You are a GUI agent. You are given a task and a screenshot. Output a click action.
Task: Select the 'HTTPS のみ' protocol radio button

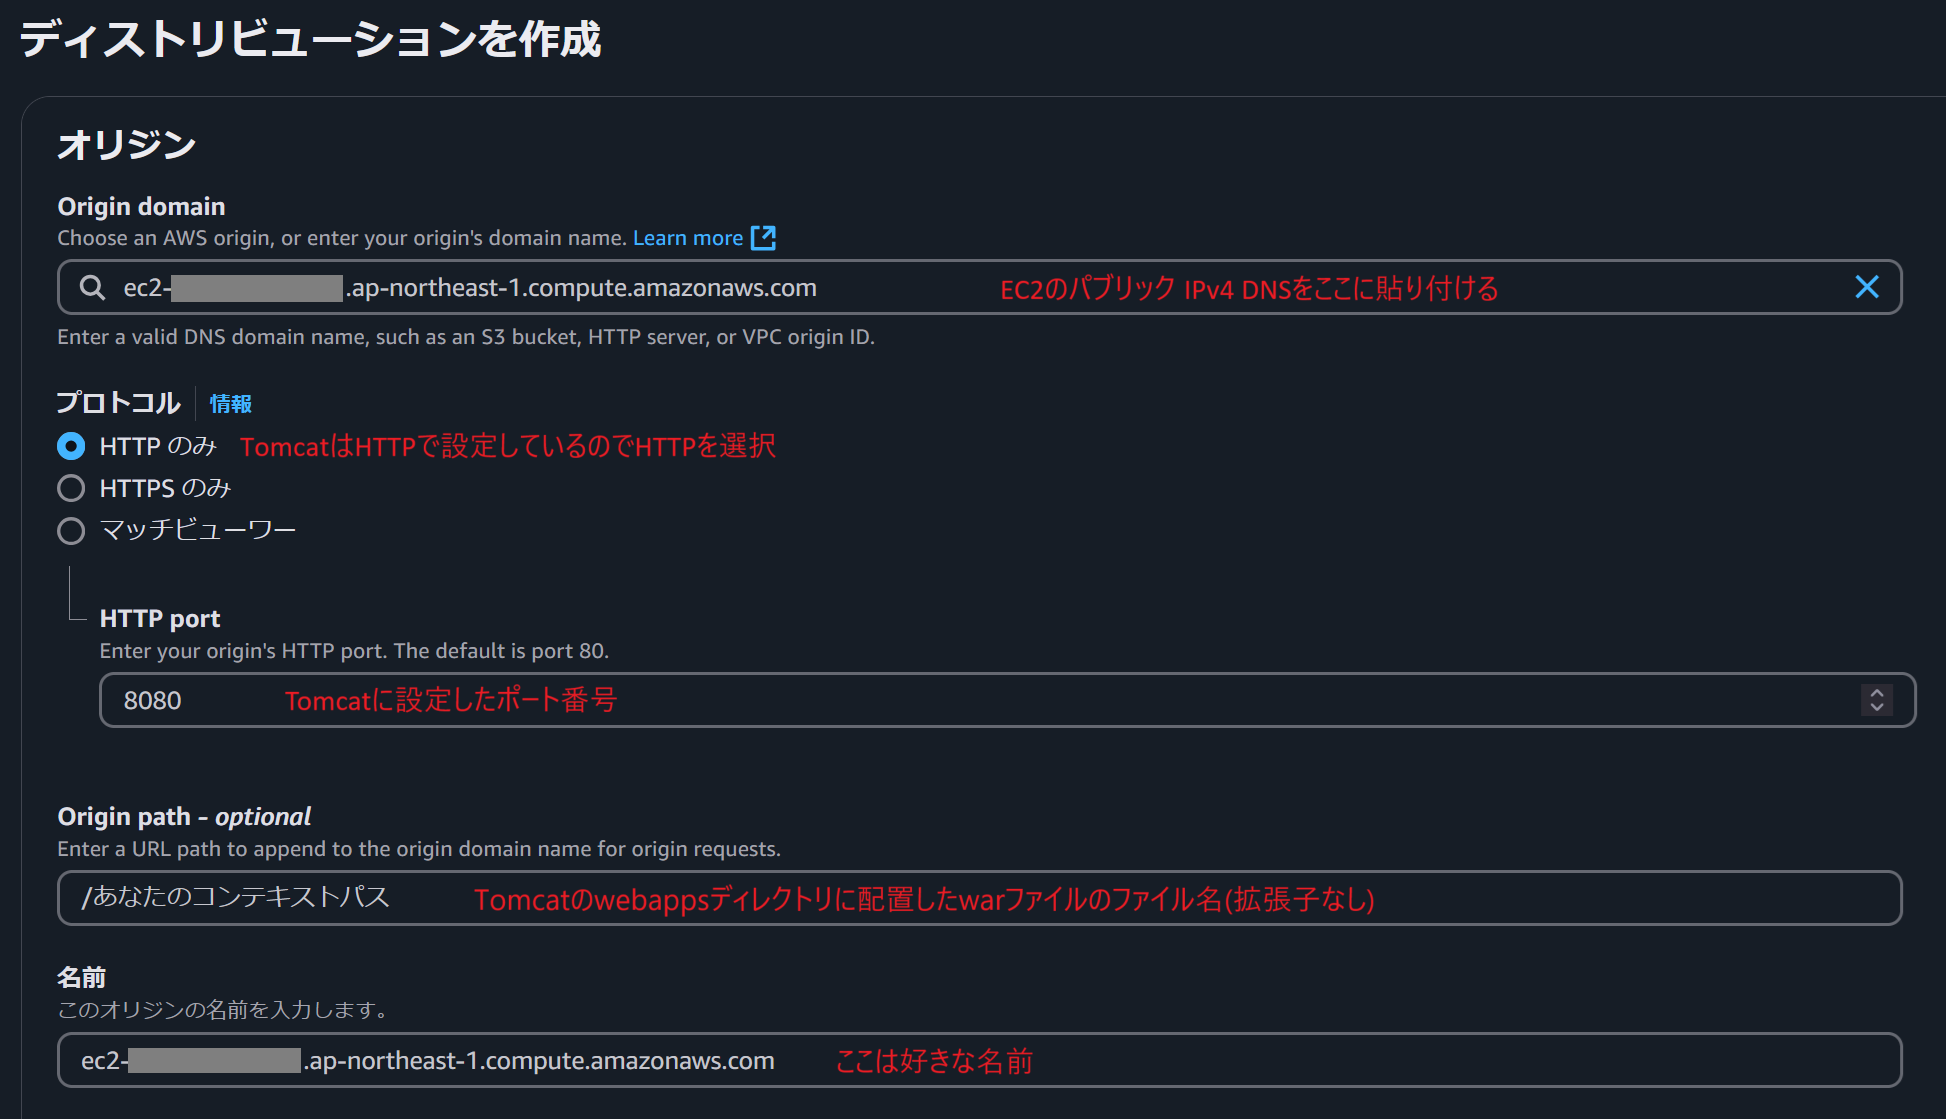pos(71,488)
